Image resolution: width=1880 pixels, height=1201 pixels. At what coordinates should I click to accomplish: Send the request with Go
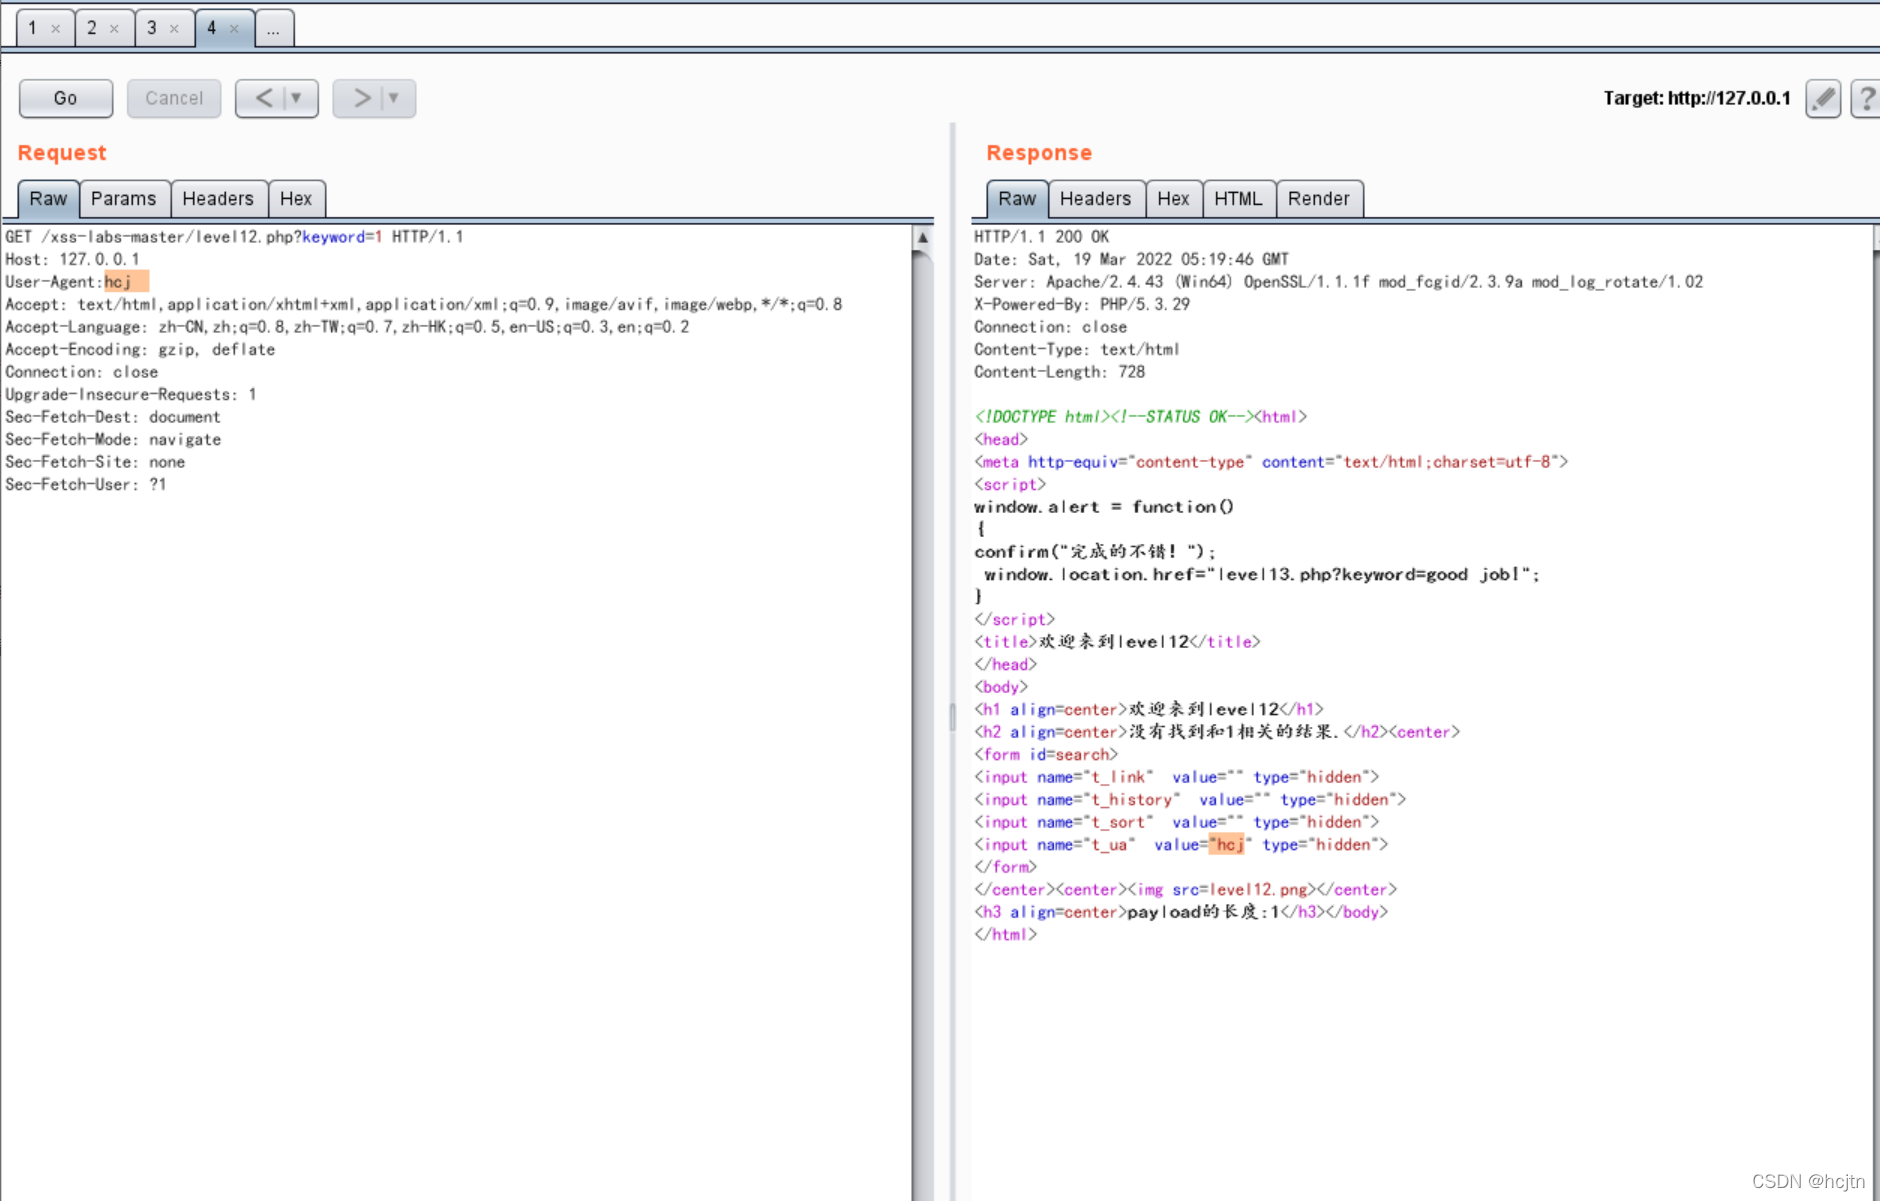66,98
